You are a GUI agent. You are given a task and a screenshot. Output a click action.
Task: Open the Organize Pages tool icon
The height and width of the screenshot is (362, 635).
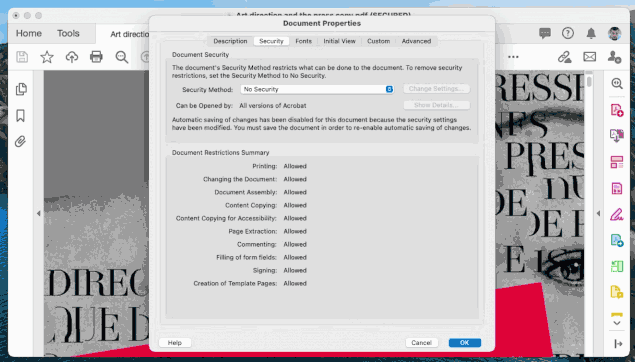(x=617, y=162)
